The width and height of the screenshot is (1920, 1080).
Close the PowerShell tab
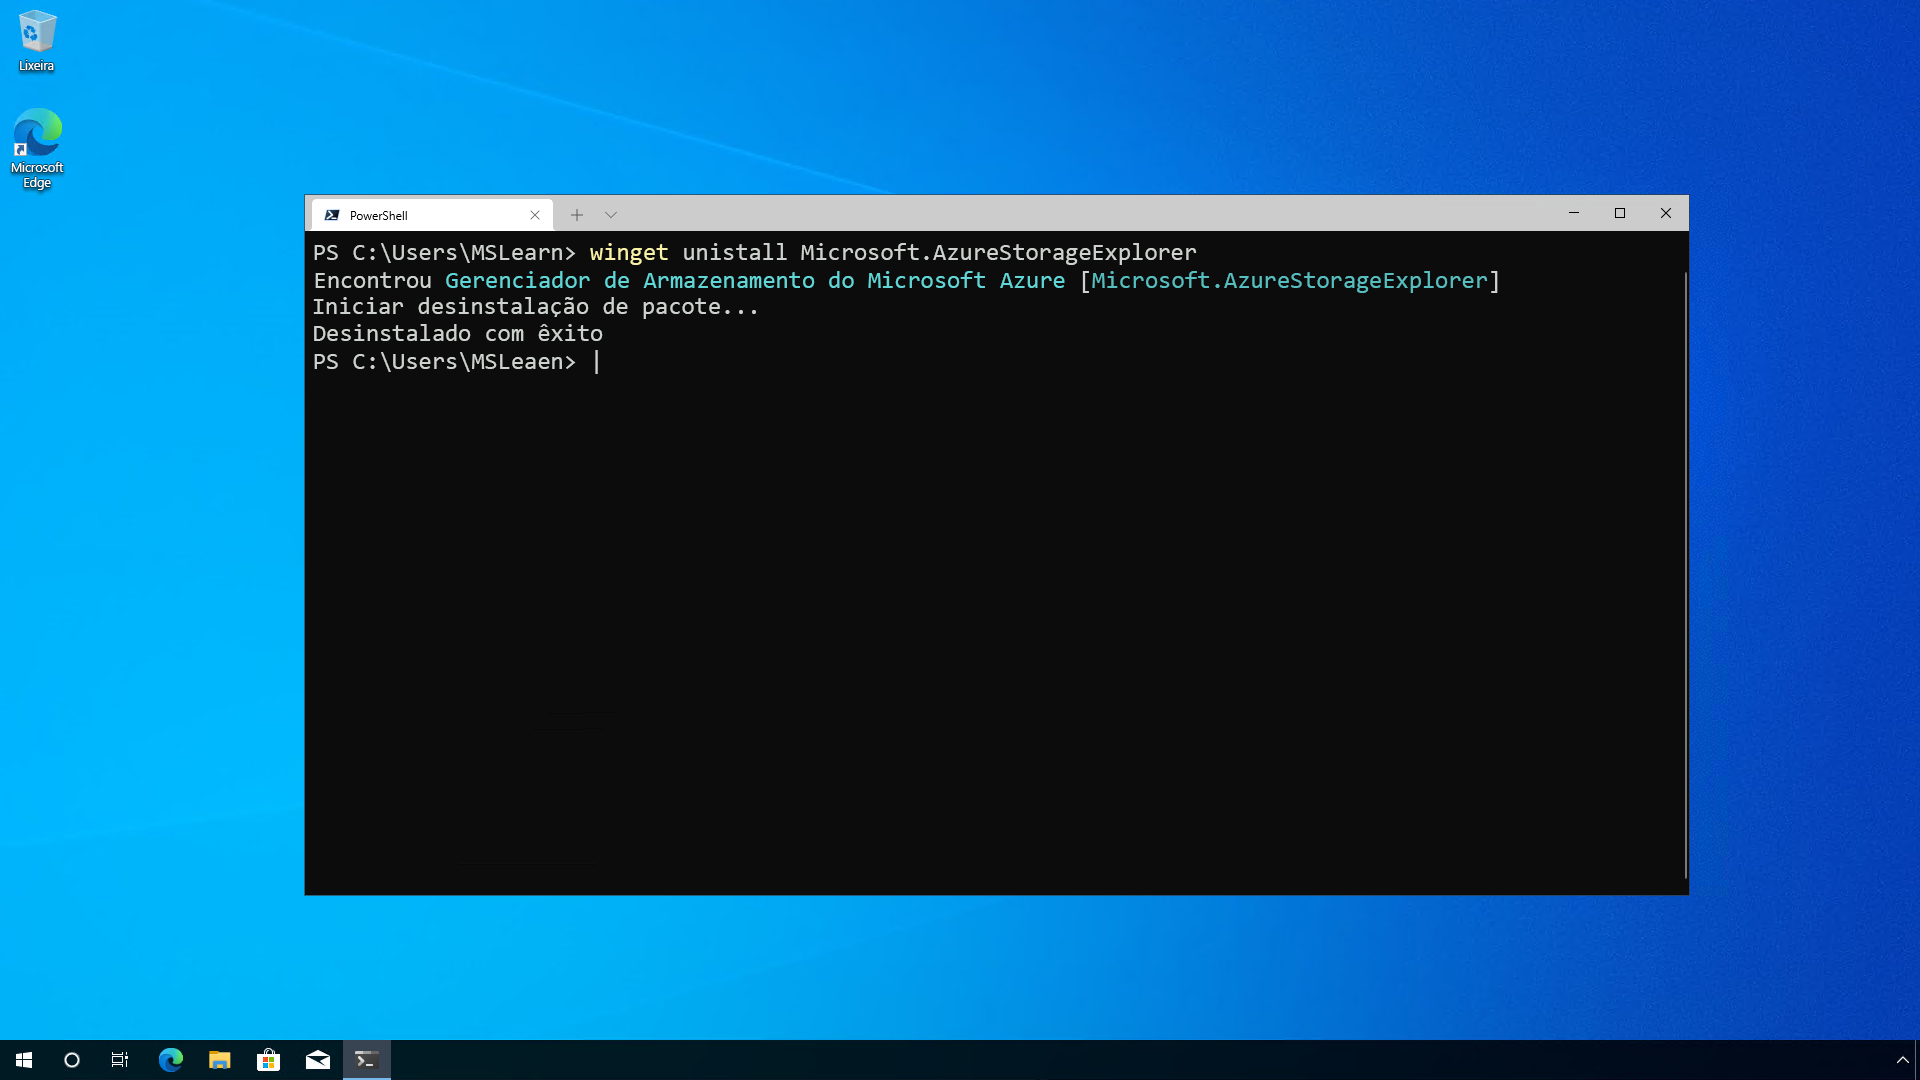[x=535, y=215]
